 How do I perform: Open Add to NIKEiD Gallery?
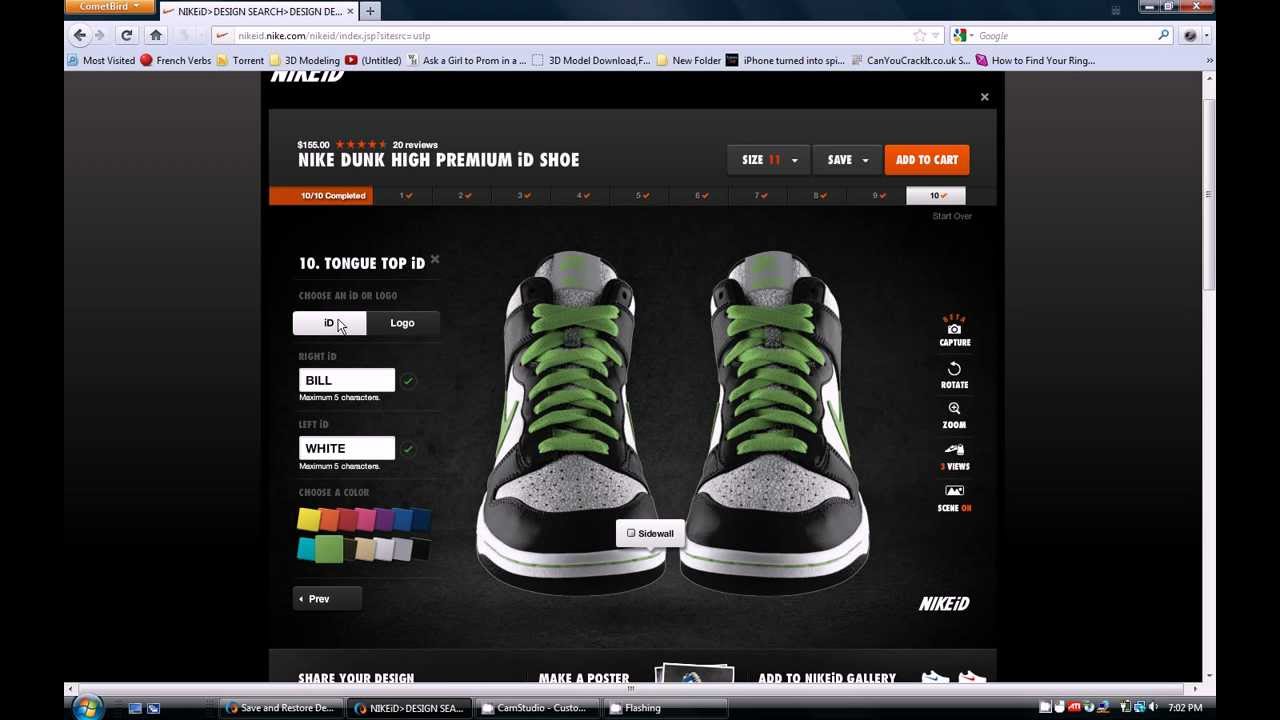pos(827,678)
